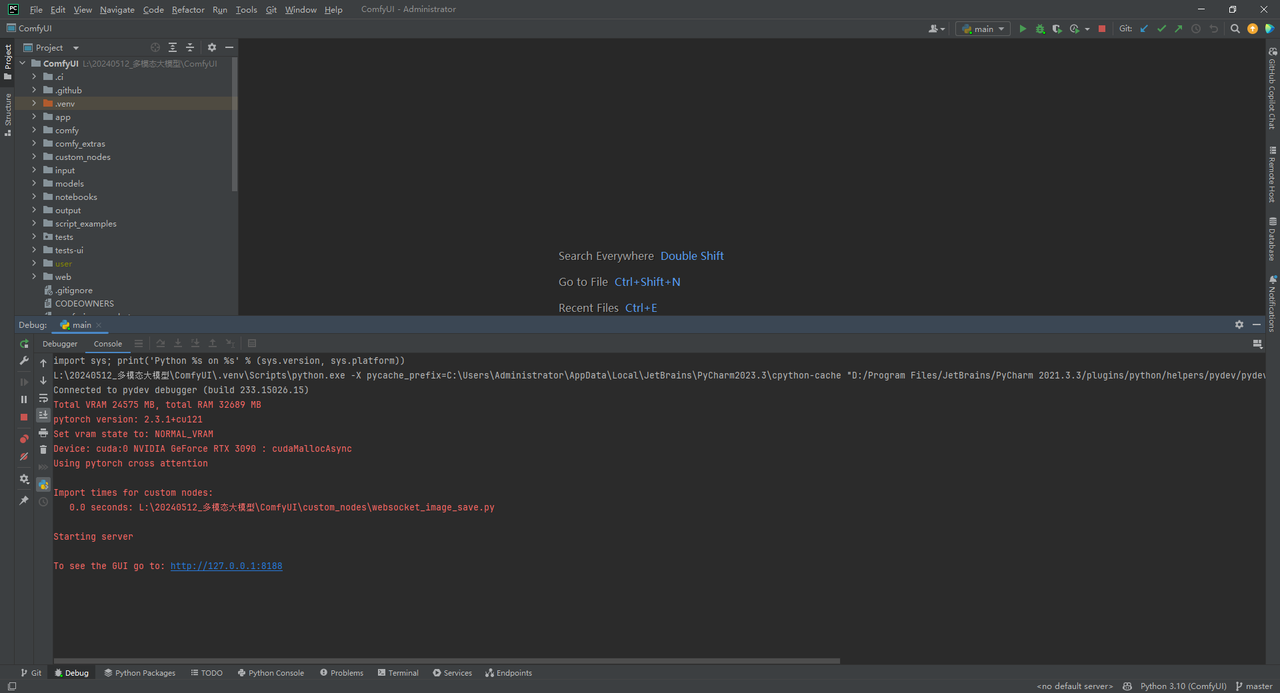Open the Problems tool window
The width and height of the screenshot is (1280, 693).
[341, 673]
